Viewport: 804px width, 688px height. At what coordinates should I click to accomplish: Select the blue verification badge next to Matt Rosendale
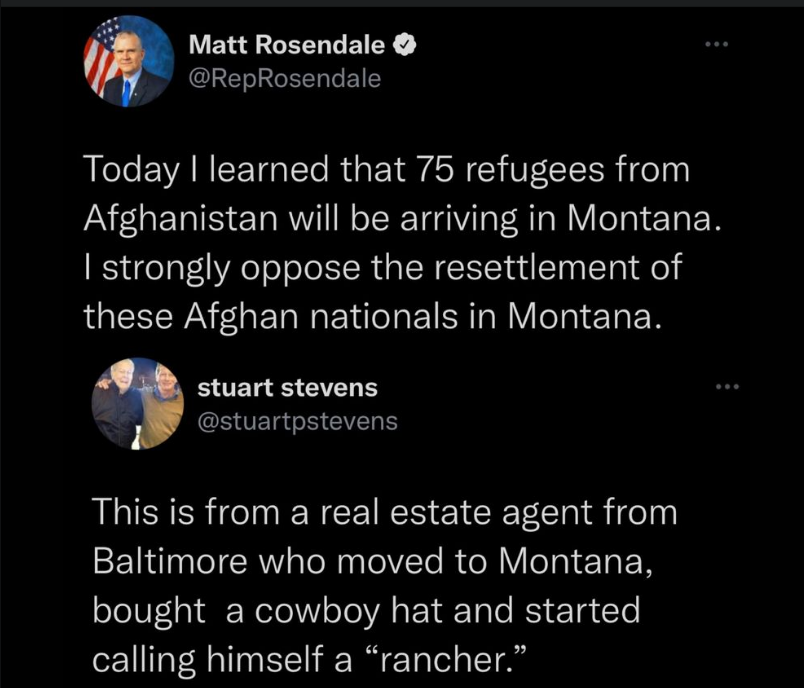point(405,44)
